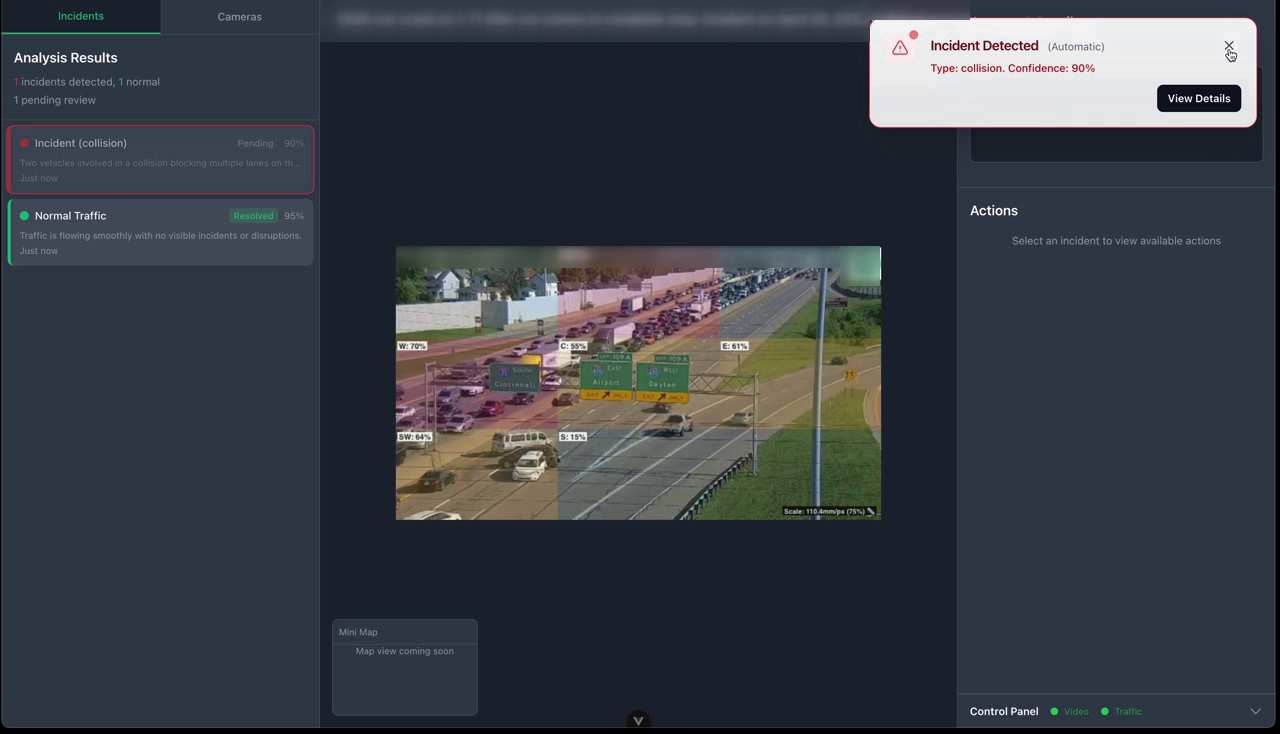Click the SW: 64% zone label
This screenshot has height=734, width=1280.
click(415, 437)
